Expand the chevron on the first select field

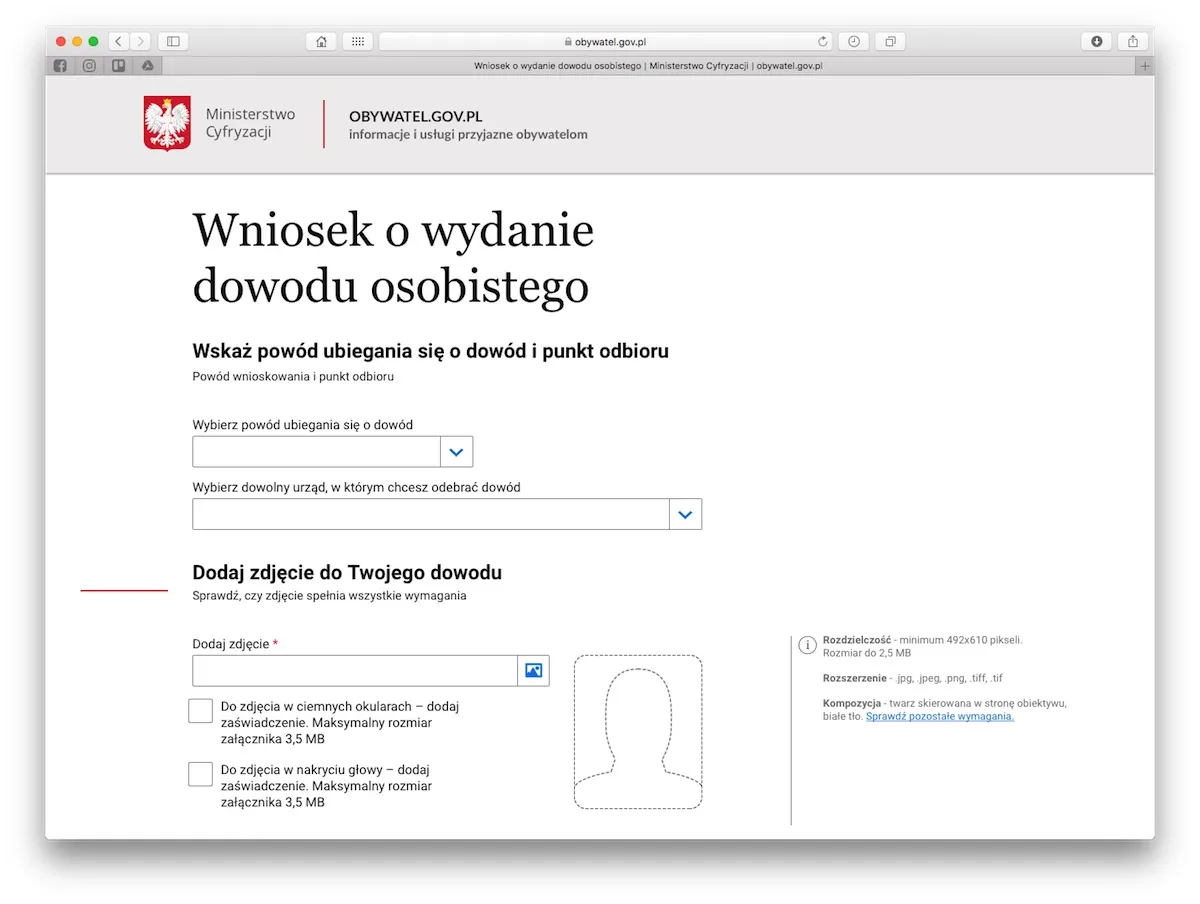(x=457, y=451)
